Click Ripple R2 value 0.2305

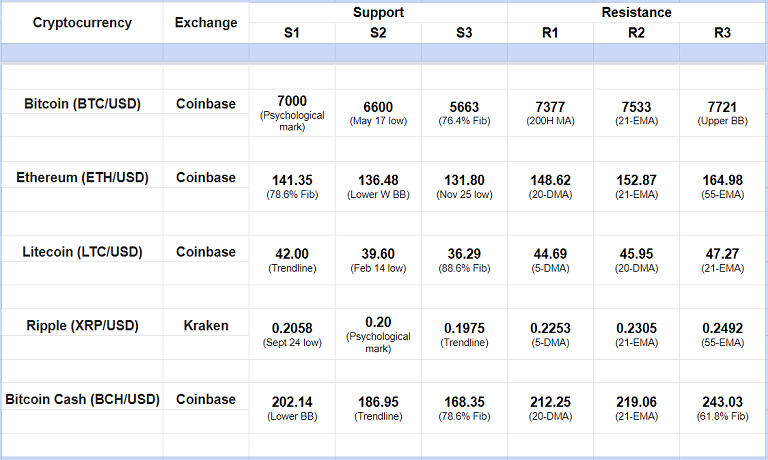click(x=637, y=328)
